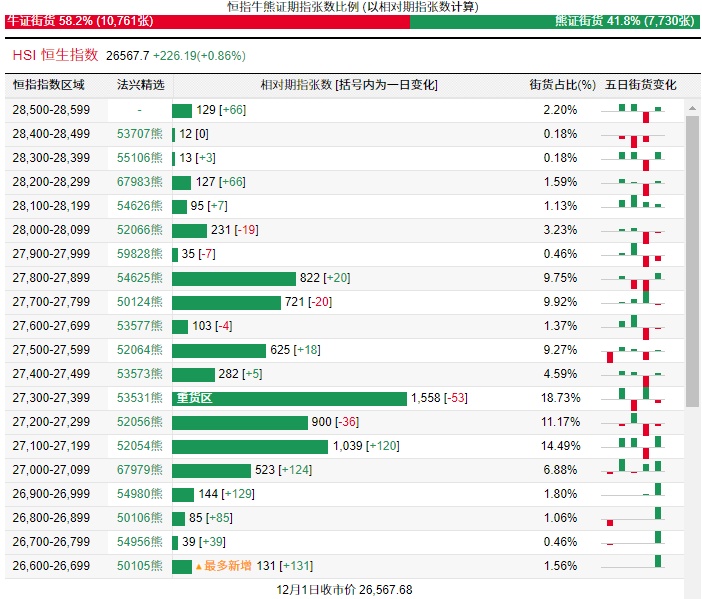Image resolution: width=702 pixels, height=599 pixels.
Task: Click the vertical scrollbar thumb
Action: point(692,260)
